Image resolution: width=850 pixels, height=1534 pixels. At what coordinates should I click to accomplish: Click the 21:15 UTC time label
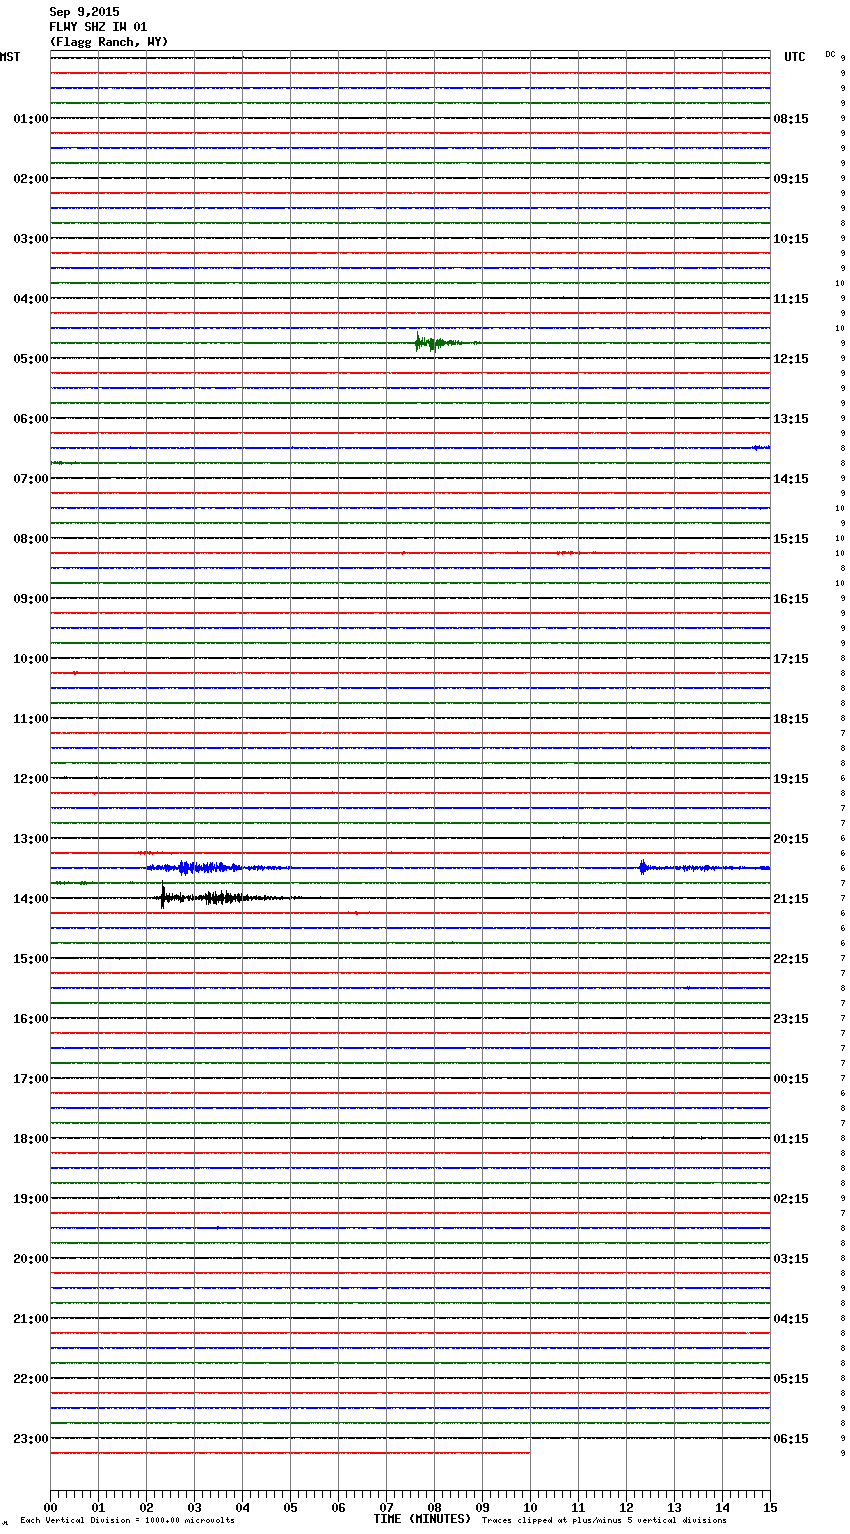pos(791,899)
